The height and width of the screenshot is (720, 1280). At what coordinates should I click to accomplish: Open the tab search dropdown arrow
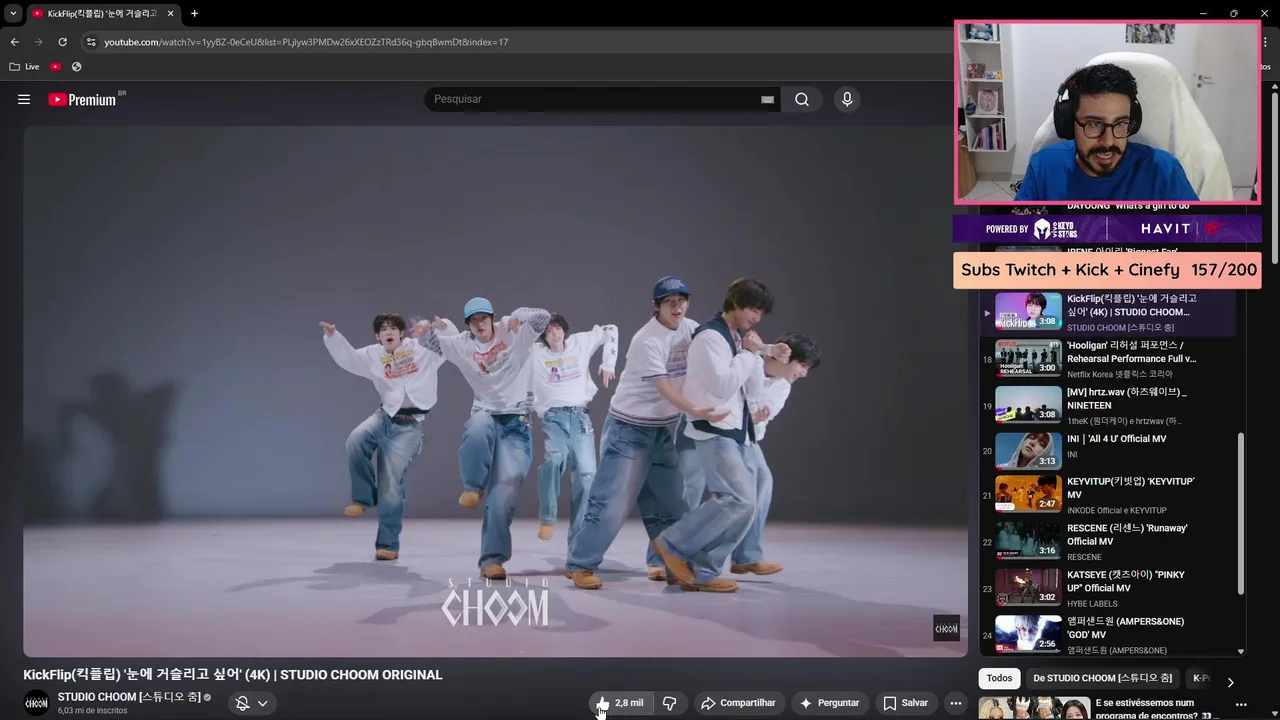(x=13, y=13)
